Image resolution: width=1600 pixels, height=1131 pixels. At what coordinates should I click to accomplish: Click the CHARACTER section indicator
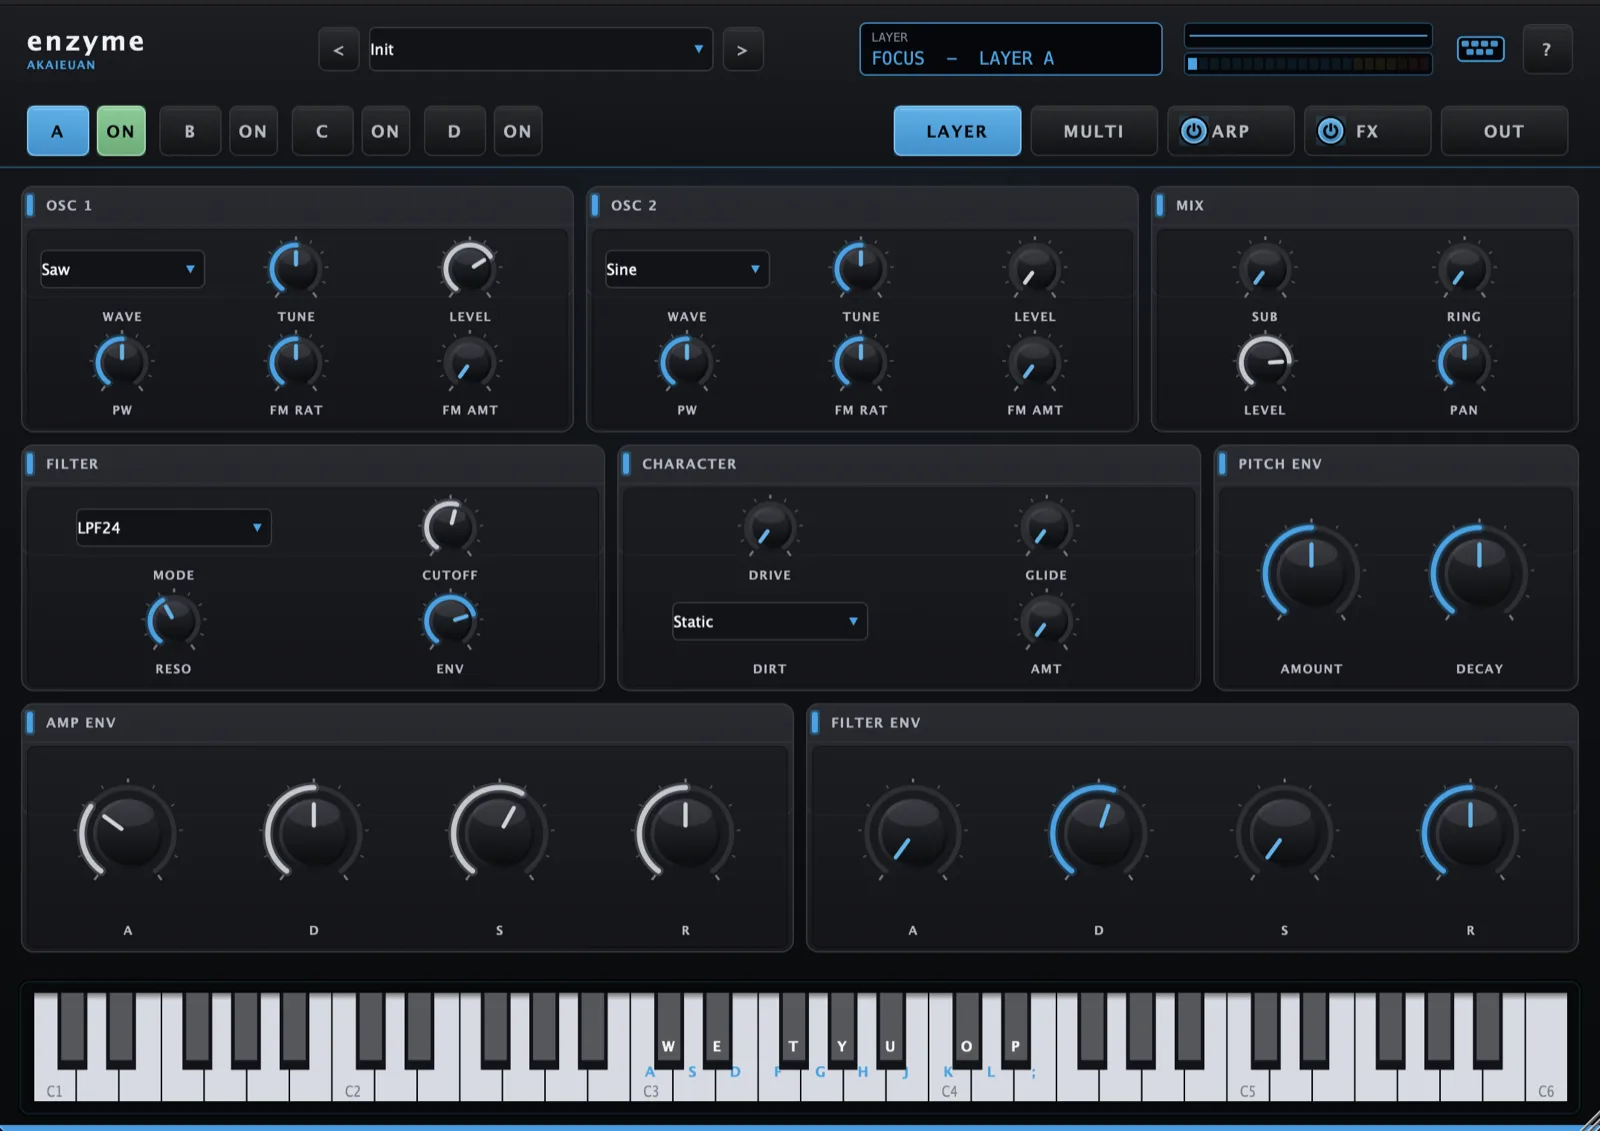pyautogui.click(x=626, y=464)
